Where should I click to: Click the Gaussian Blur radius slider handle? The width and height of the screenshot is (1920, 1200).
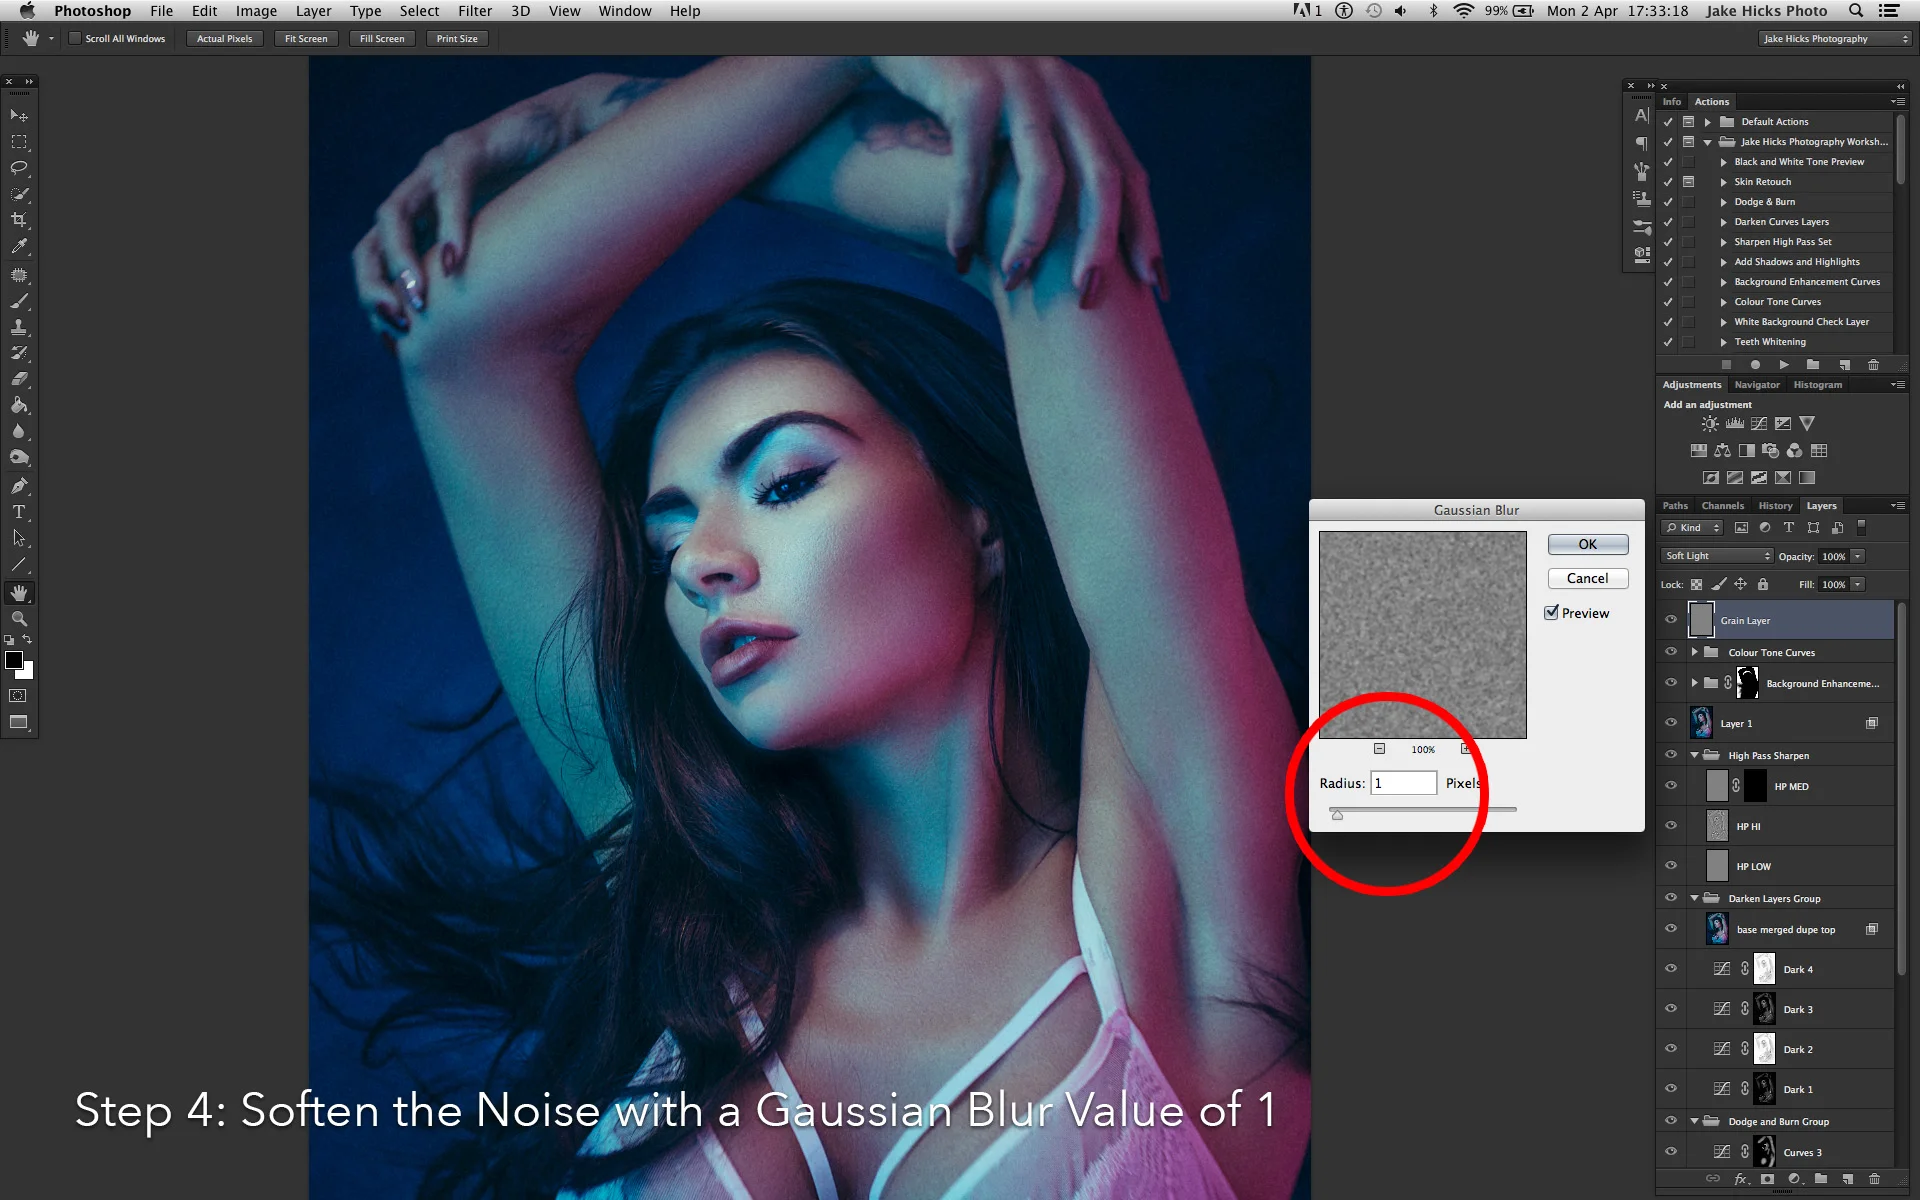tap(1337, 814)
